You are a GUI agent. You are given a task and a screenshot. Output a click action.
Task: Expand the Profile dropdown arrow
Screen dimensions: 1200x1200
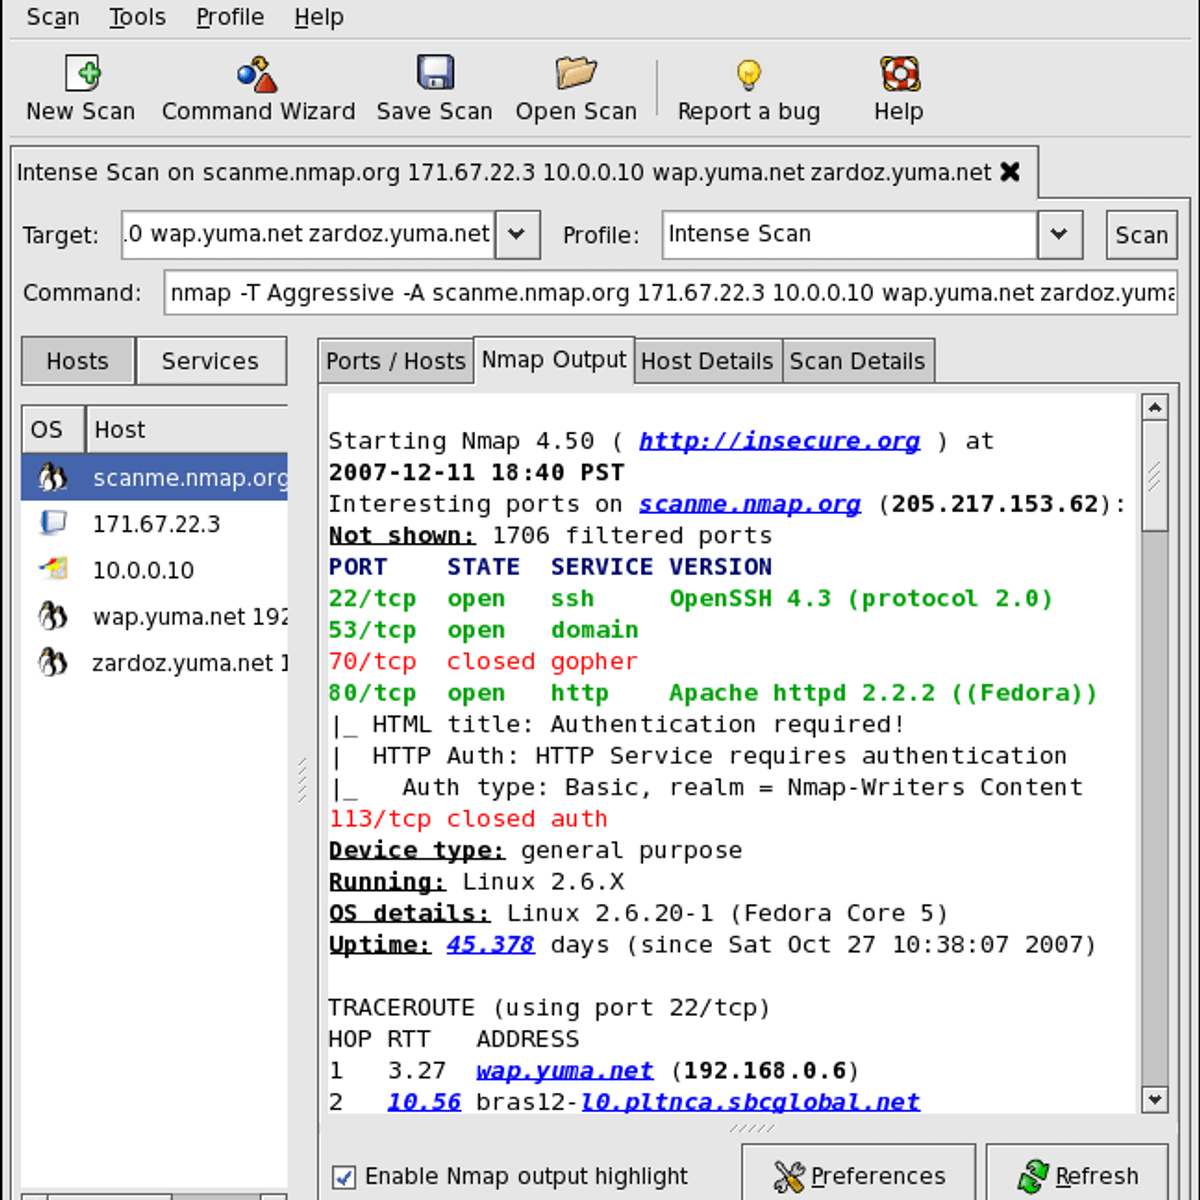pos(1059,235)
